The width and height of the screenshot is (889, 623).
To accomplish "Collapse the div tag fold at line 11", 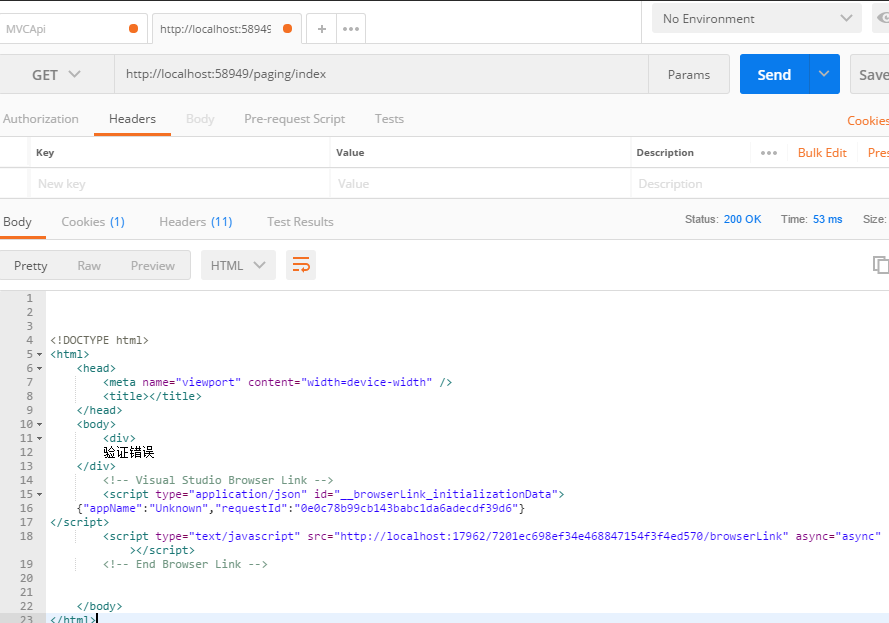I will click(x=40, y=438).
